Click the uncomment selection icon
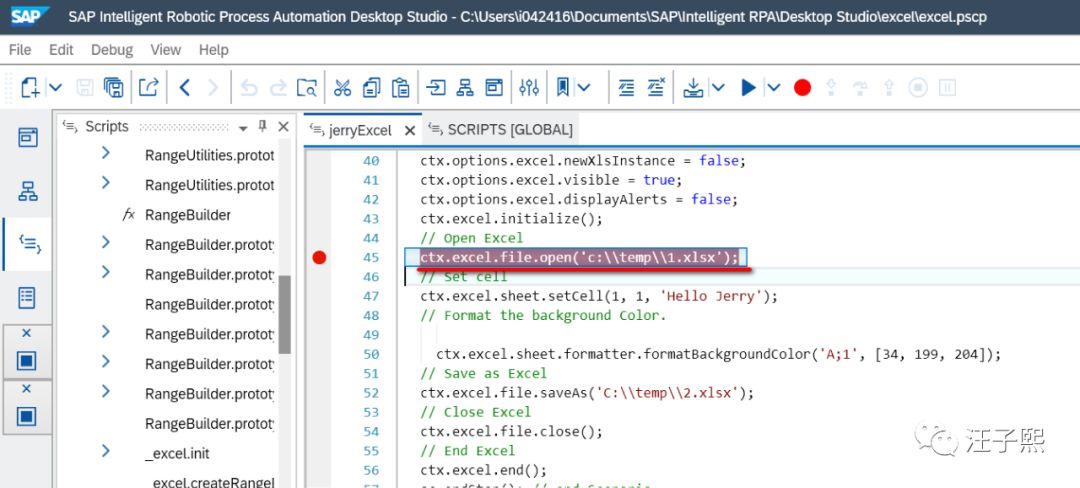 point(656,87)
